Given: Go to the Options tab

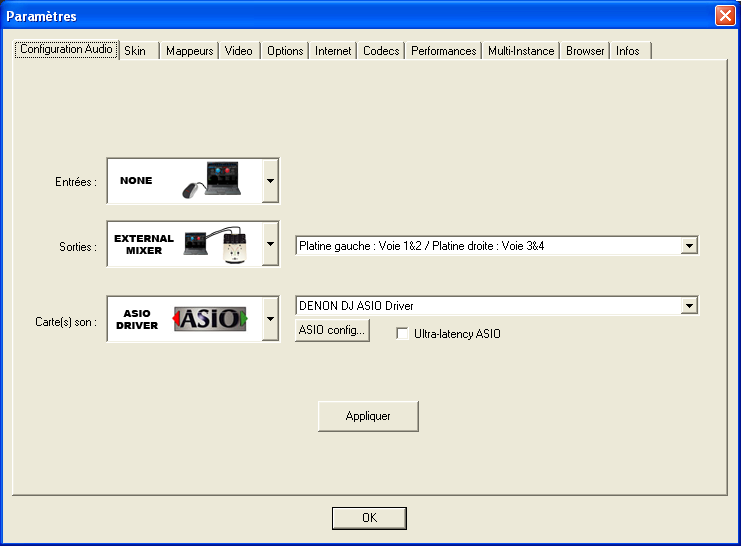Looking at the screenshot, I should 285,51.
